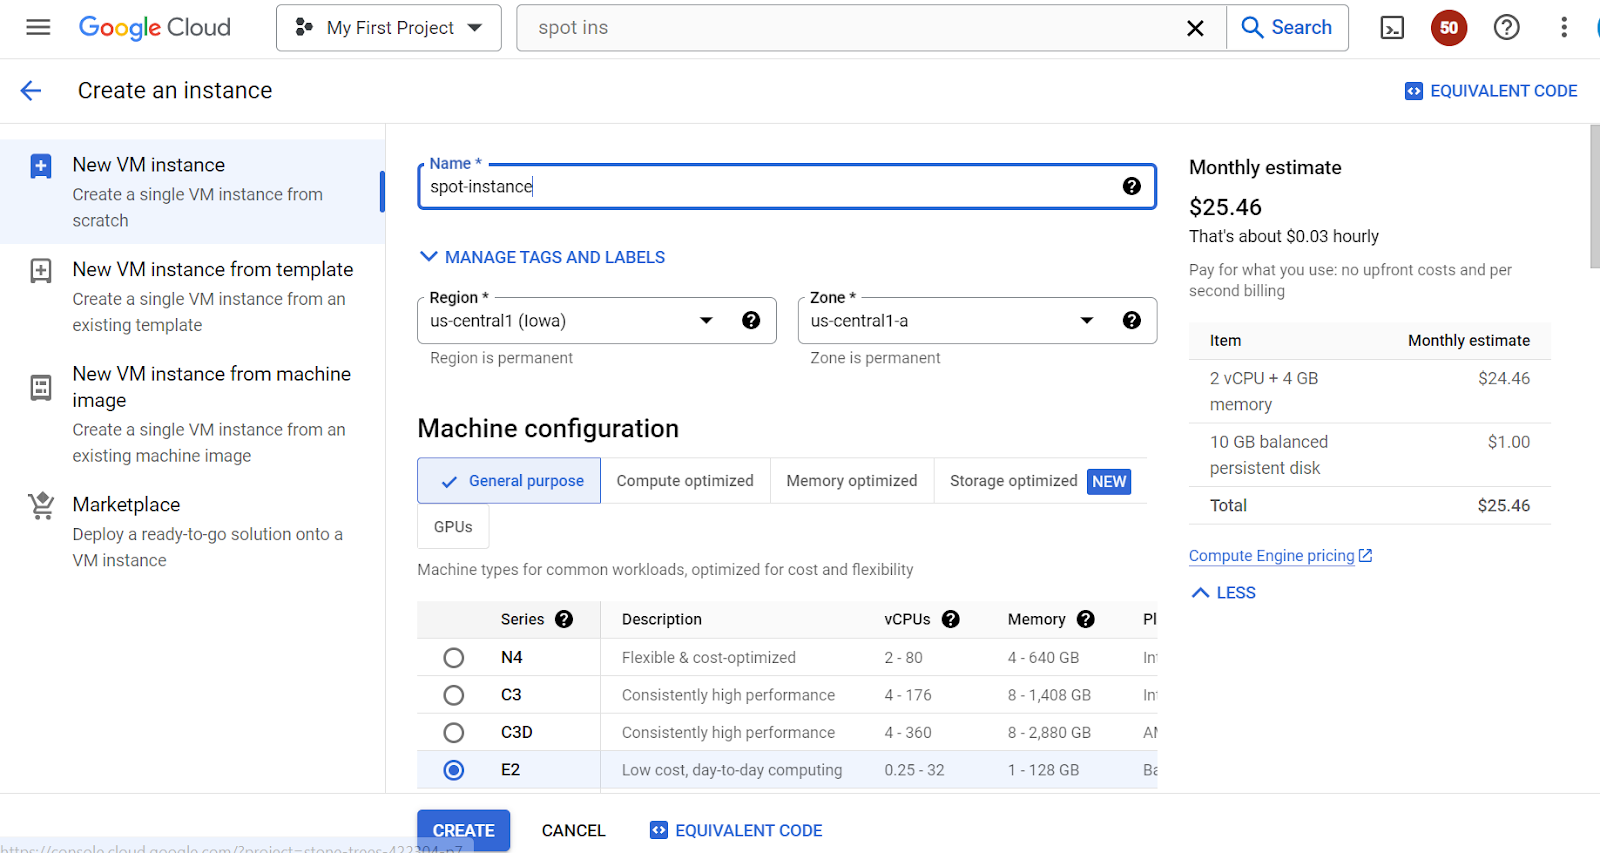Select the C3D series radio button
The image size is (1600, 853).
coord(454,733)
